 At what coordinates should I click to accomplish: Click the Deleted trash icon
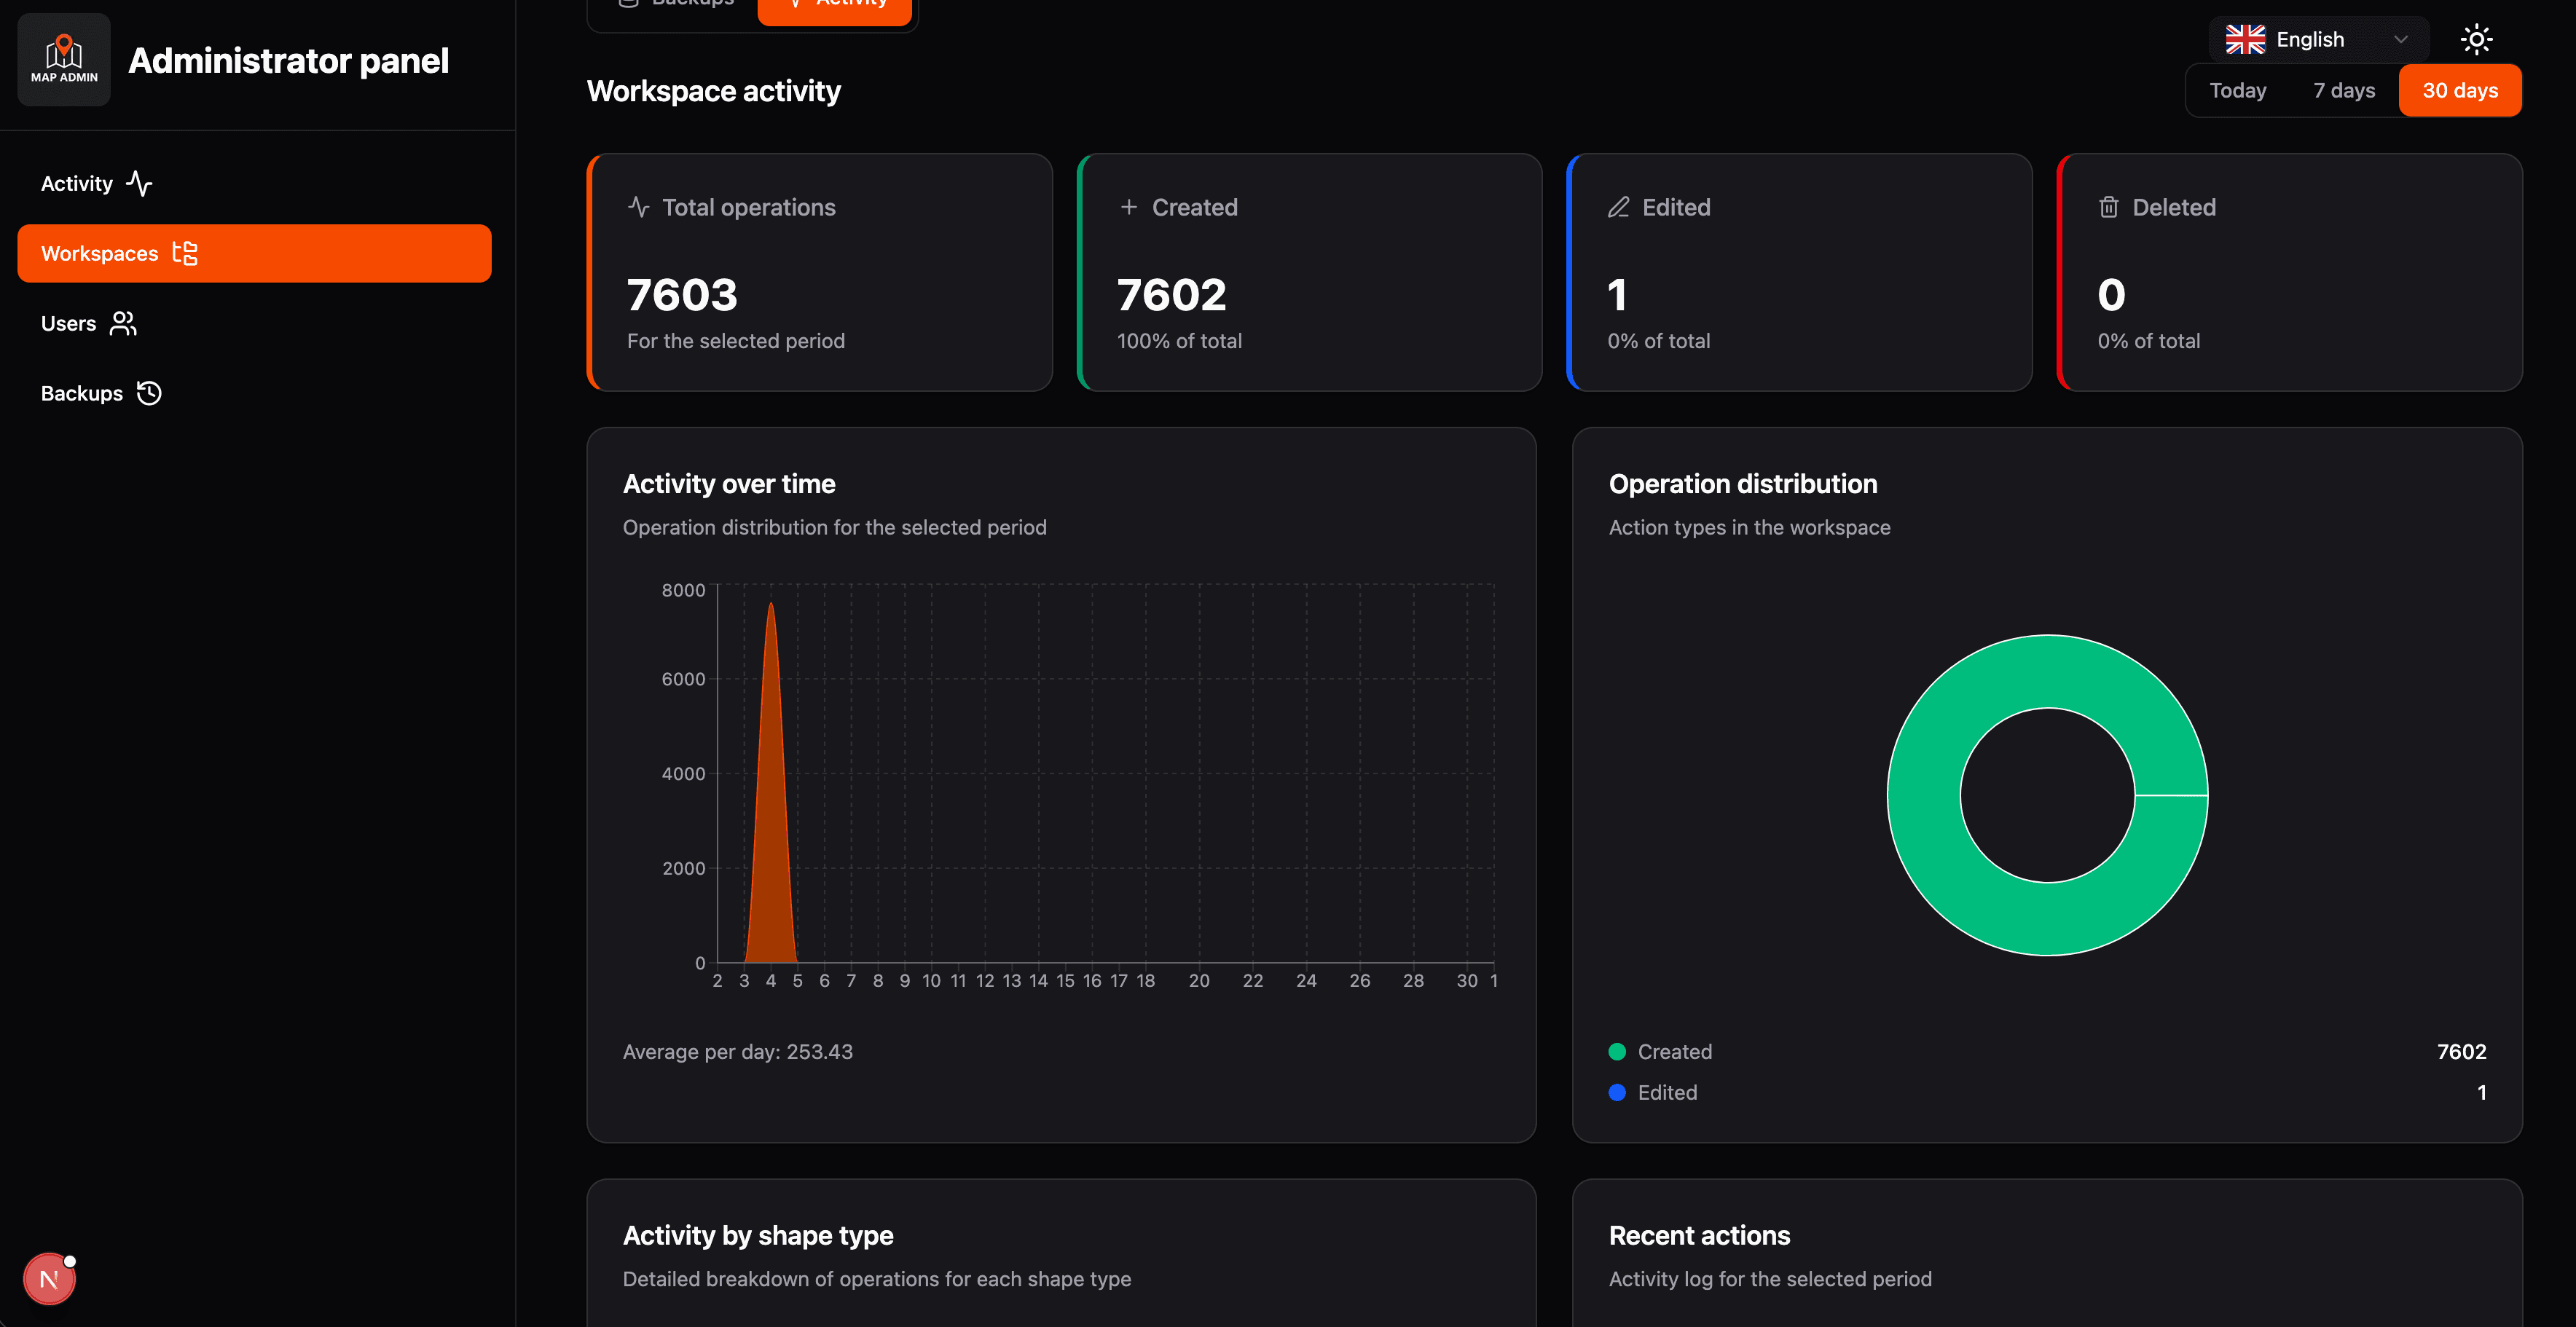pyautogui.click(x=2108, y=207)
